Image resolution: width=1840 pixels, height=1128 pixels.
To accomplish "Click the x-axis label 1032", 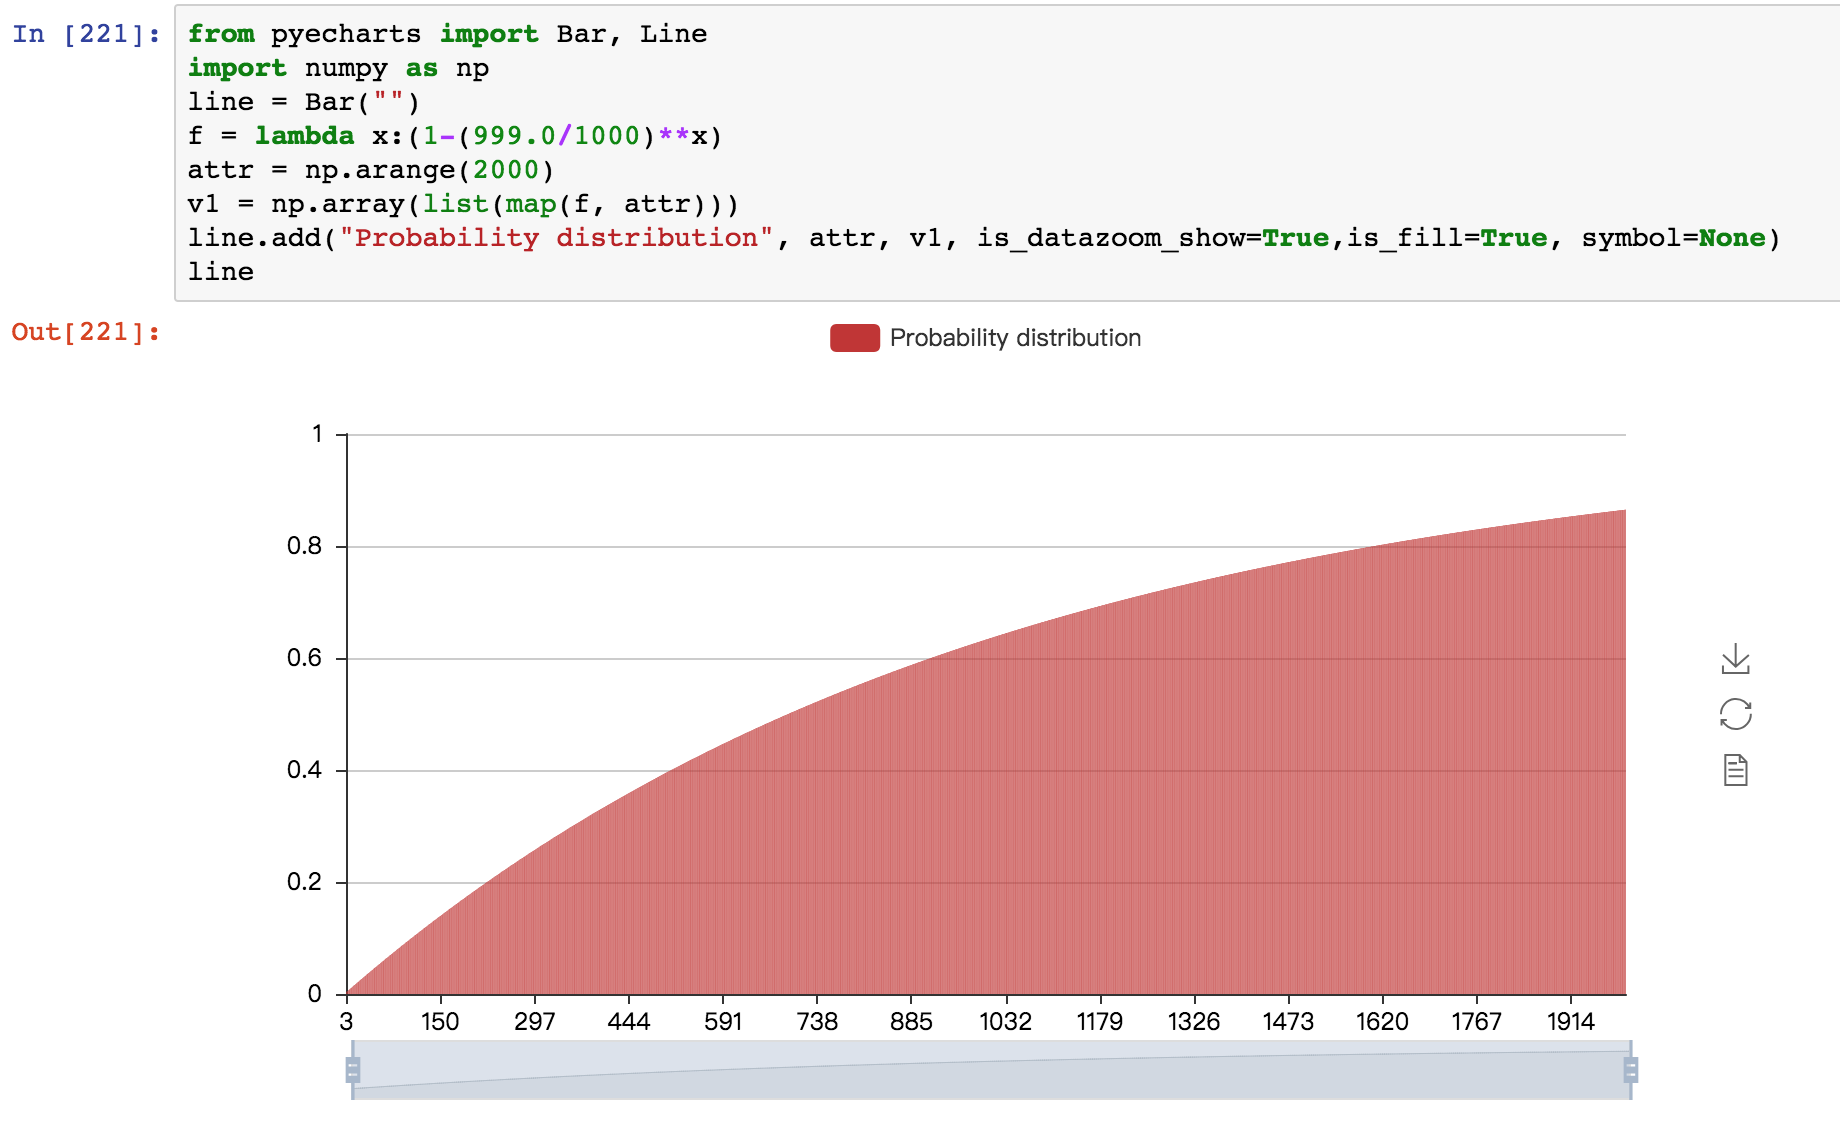I will point(1005,1021).
